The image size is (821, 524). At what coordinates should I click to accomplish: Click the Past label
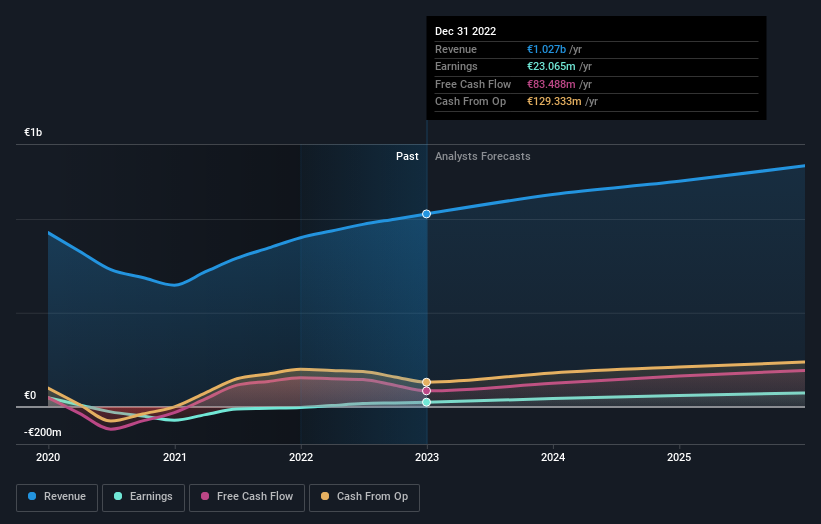click(407, 157)
